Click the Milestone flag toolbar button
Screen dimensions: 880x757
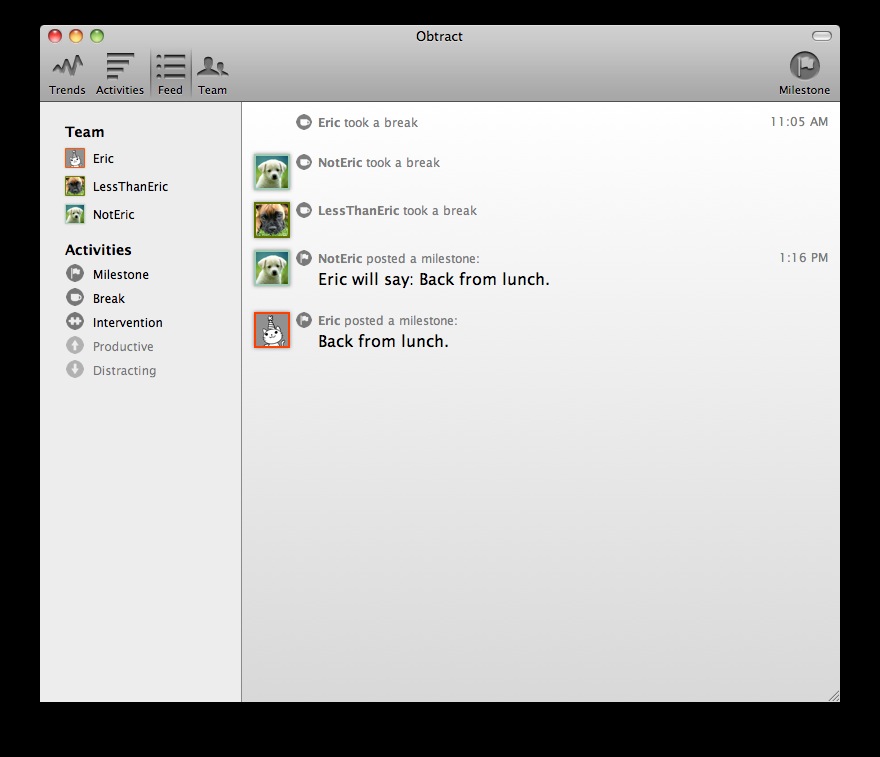point(804,74)
